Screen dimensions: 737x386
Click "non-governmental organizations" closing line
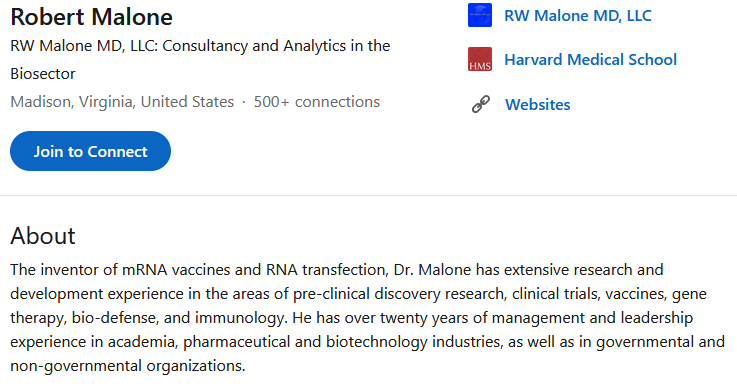pyautogui.click(x=127, y=366)
